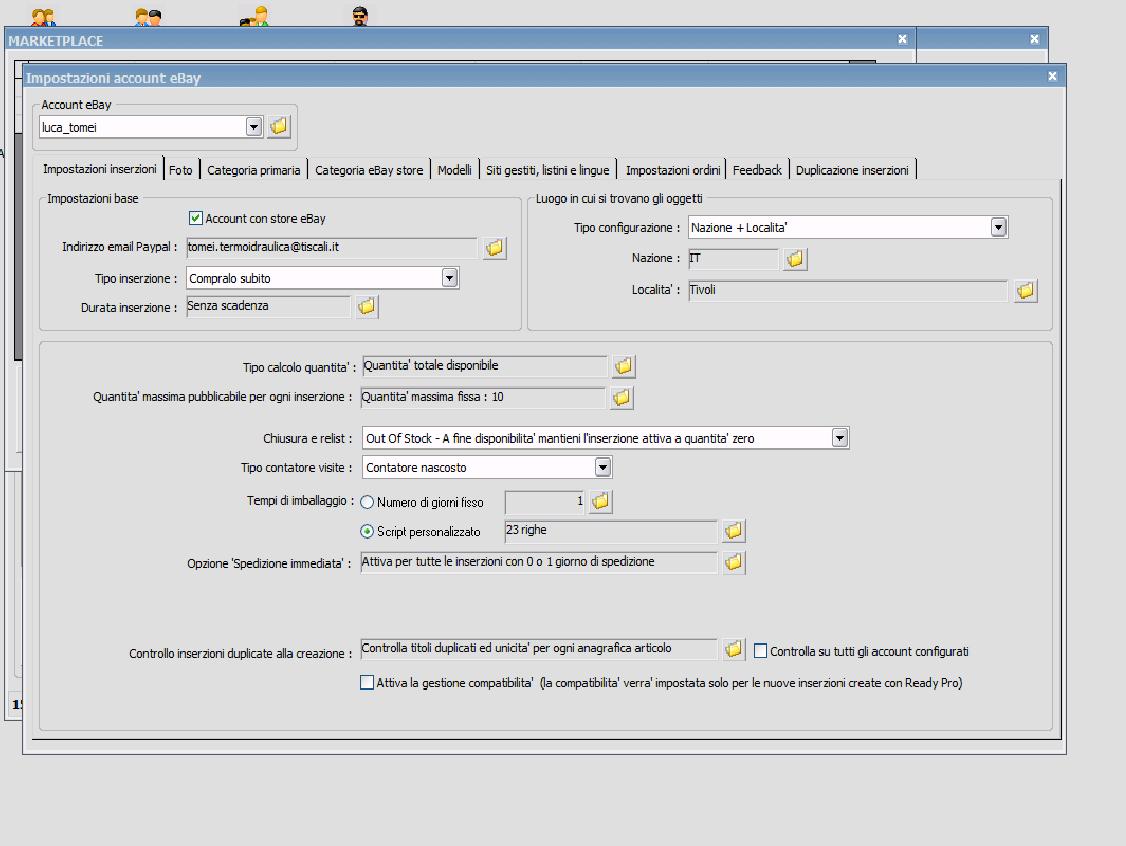The image size is (1126, 846).
Task: Open folder icon next to Account eBay dropdown
Action: point(279,127)
